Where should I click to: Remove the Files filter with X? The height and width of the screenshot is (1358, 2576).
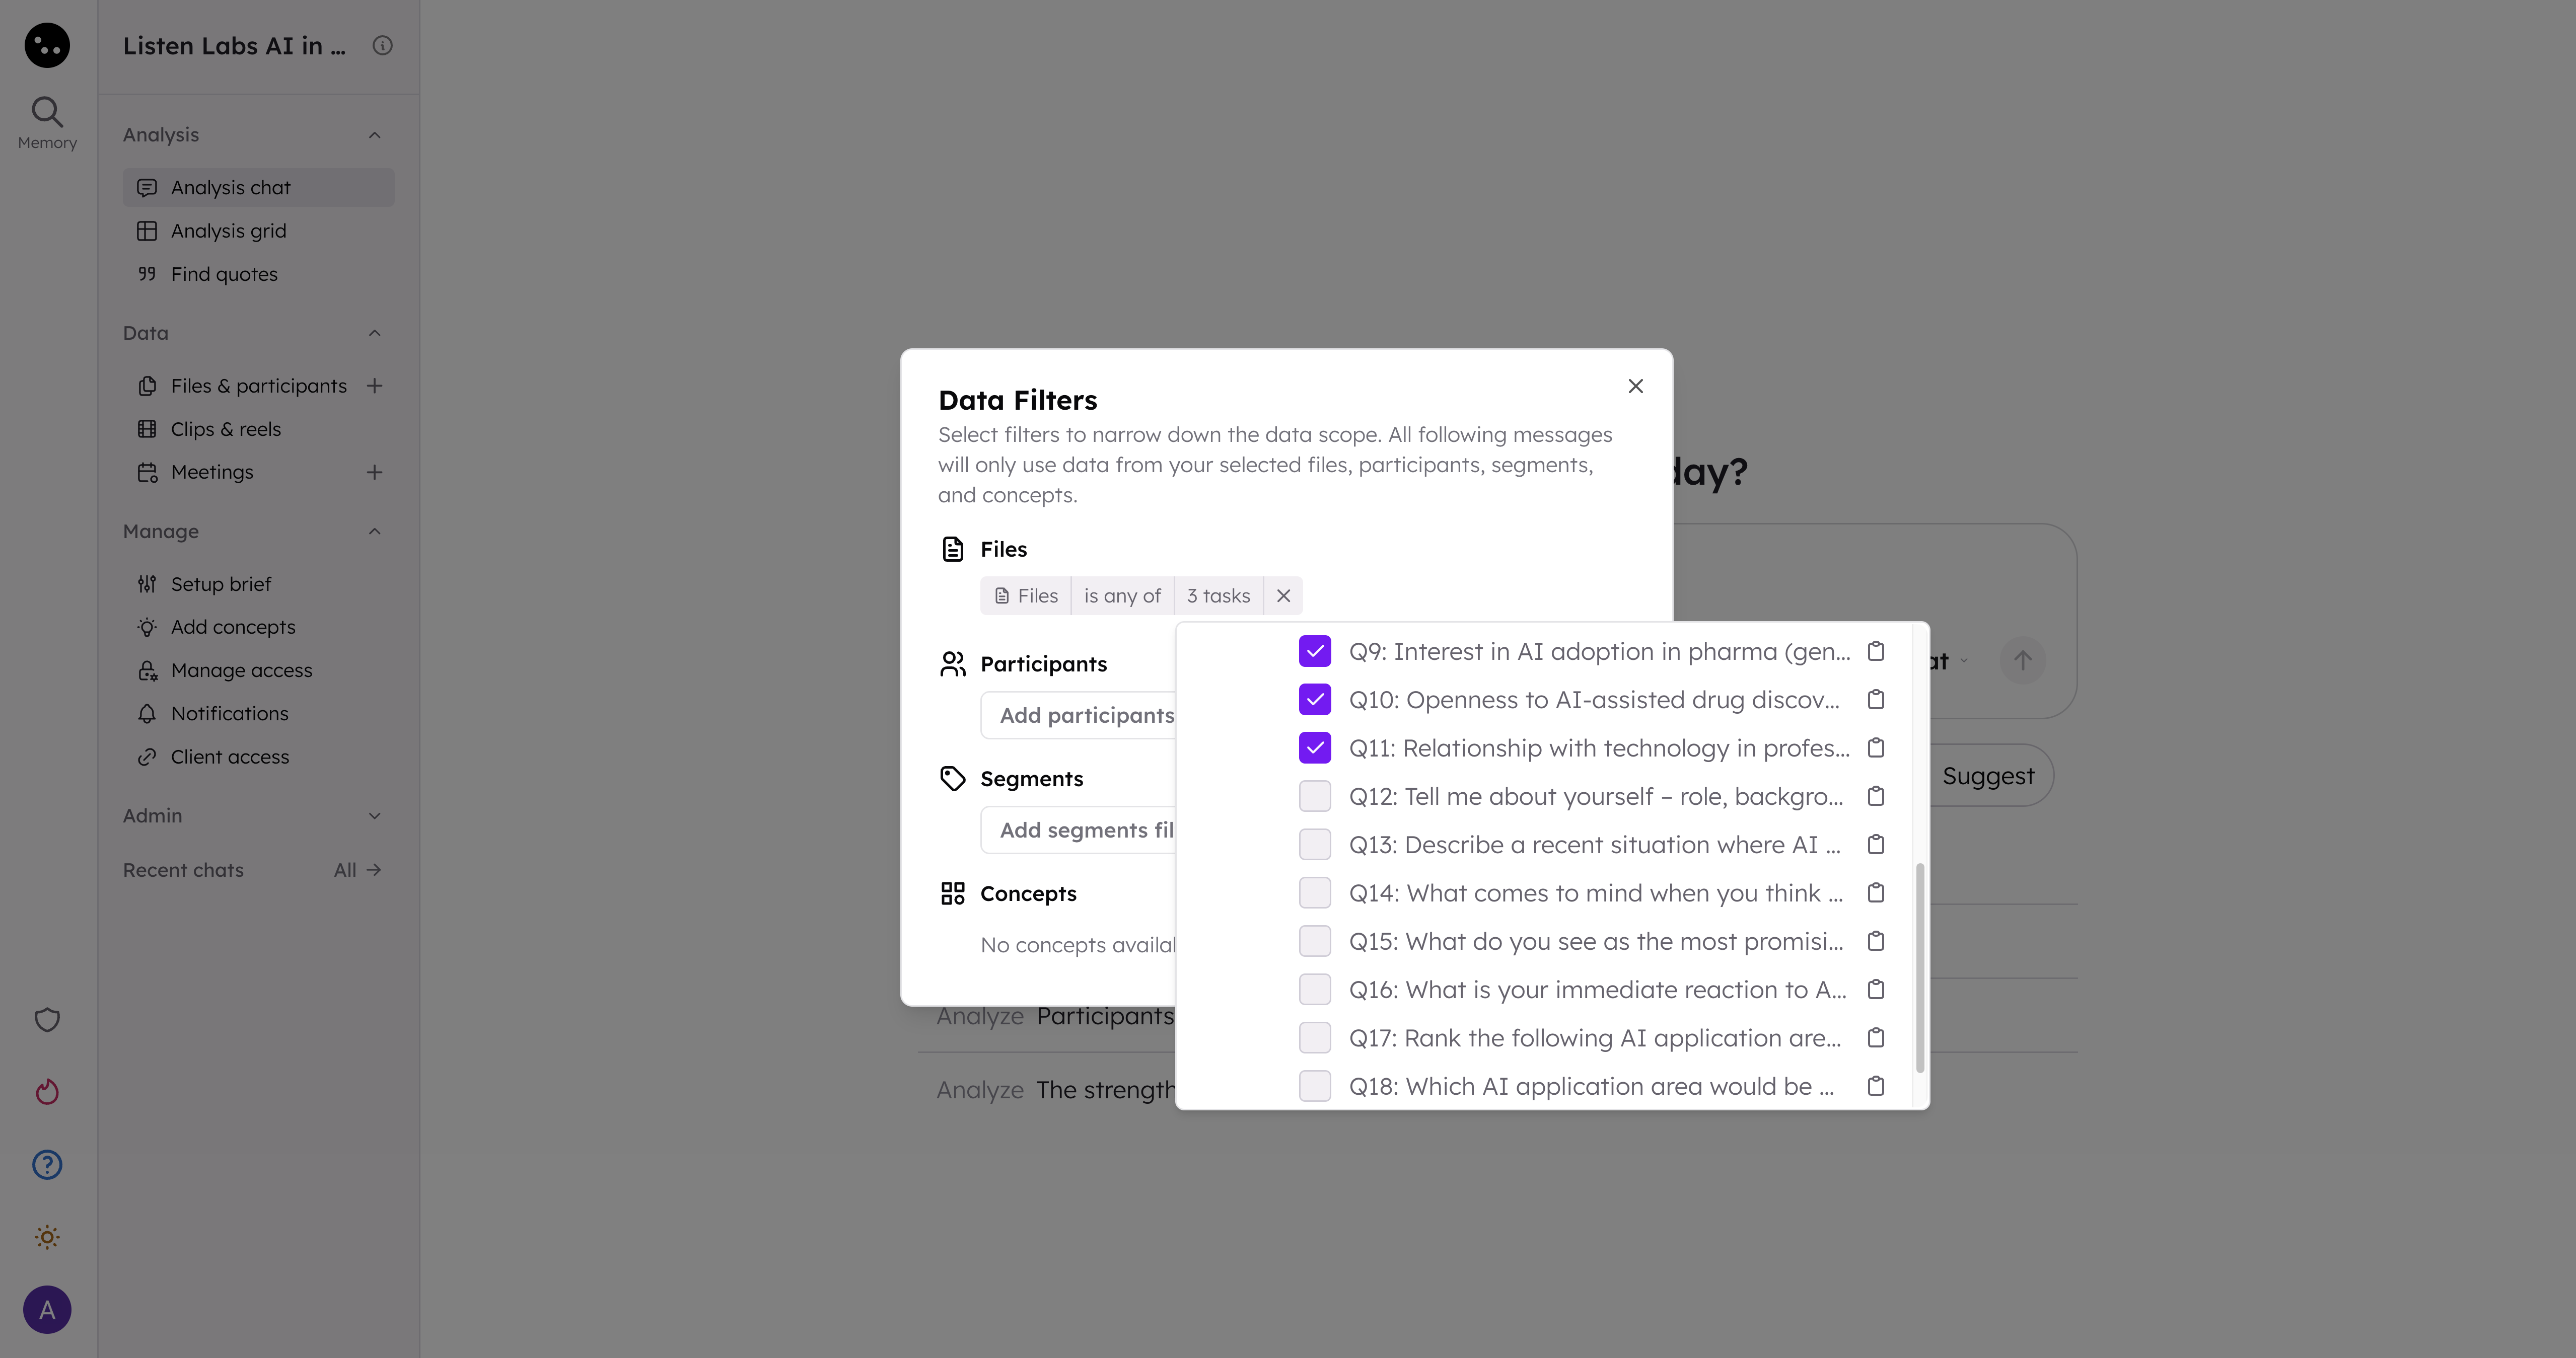pos(1283,596)
